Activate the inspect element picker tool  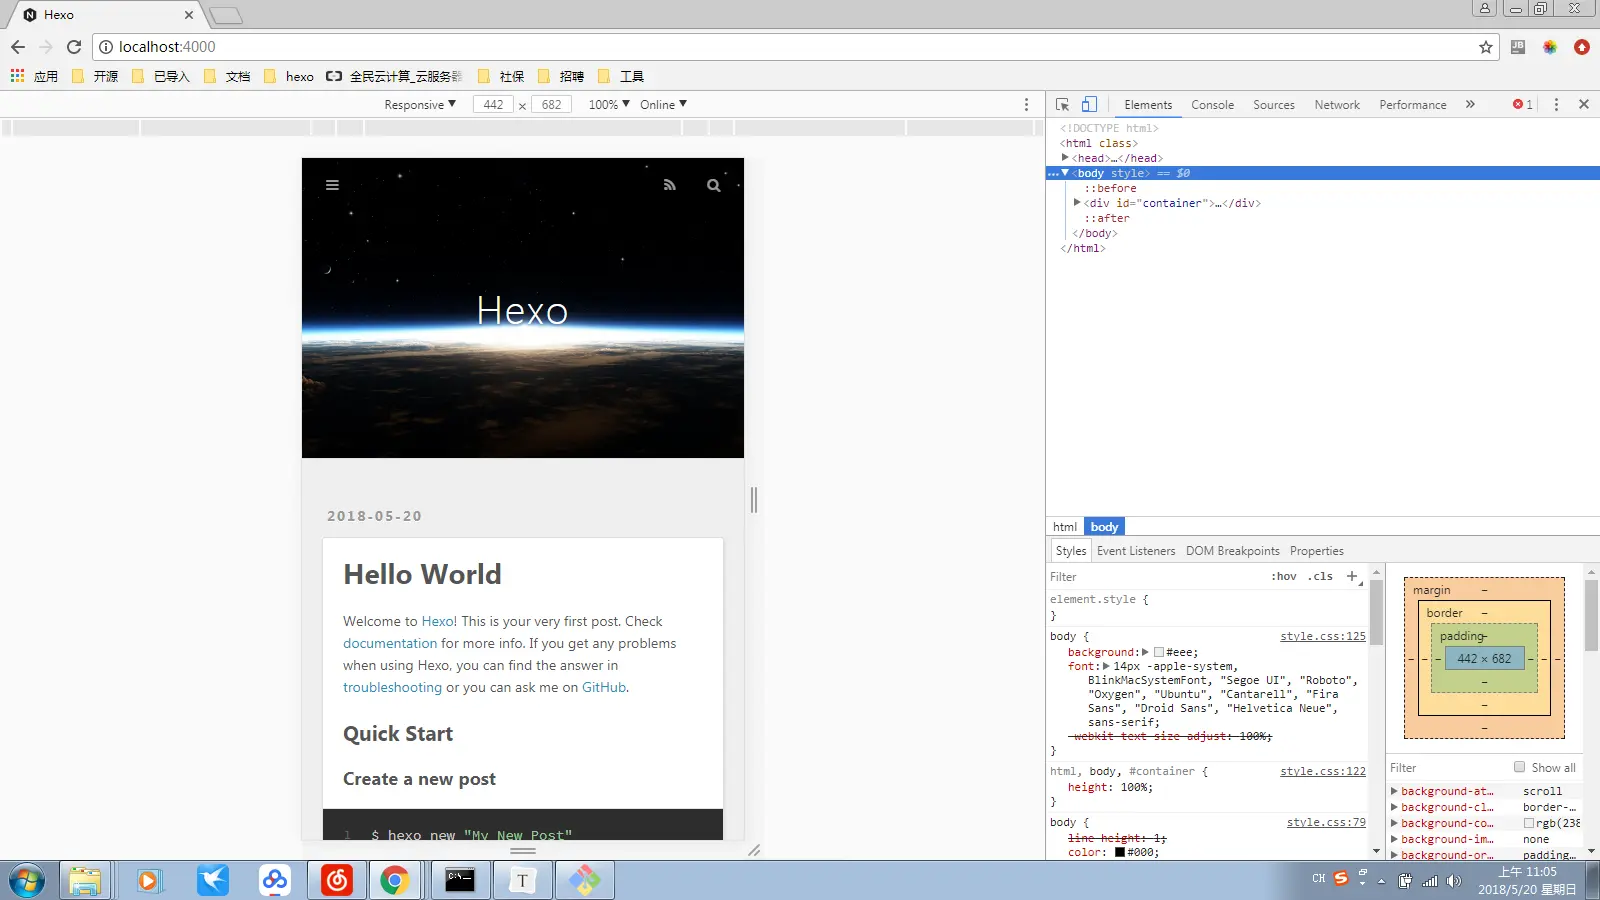coord(1062,104)
